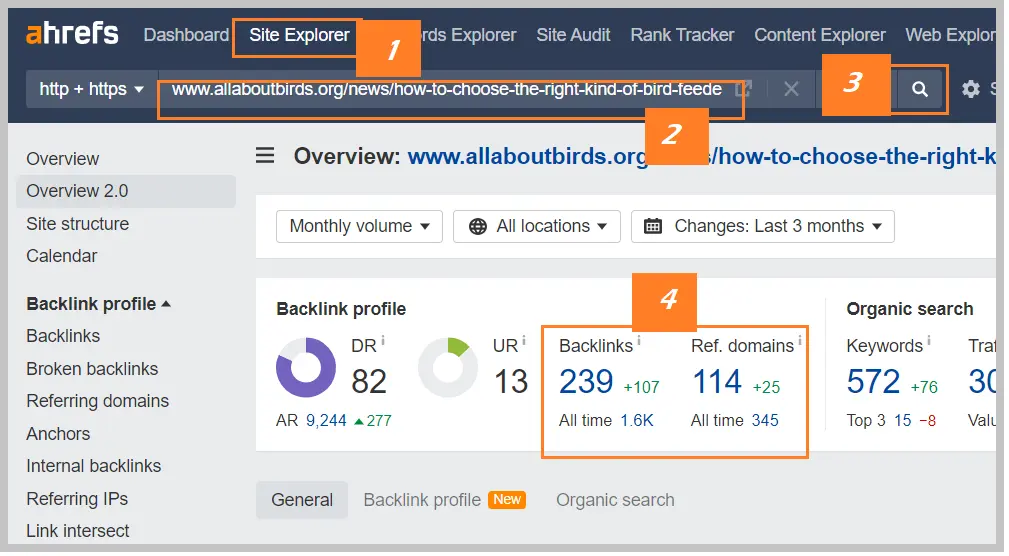Open Site Audit in top navigation
This screenshot has width=1009, height=556.
pyautogui.click(x=573, y=35)
